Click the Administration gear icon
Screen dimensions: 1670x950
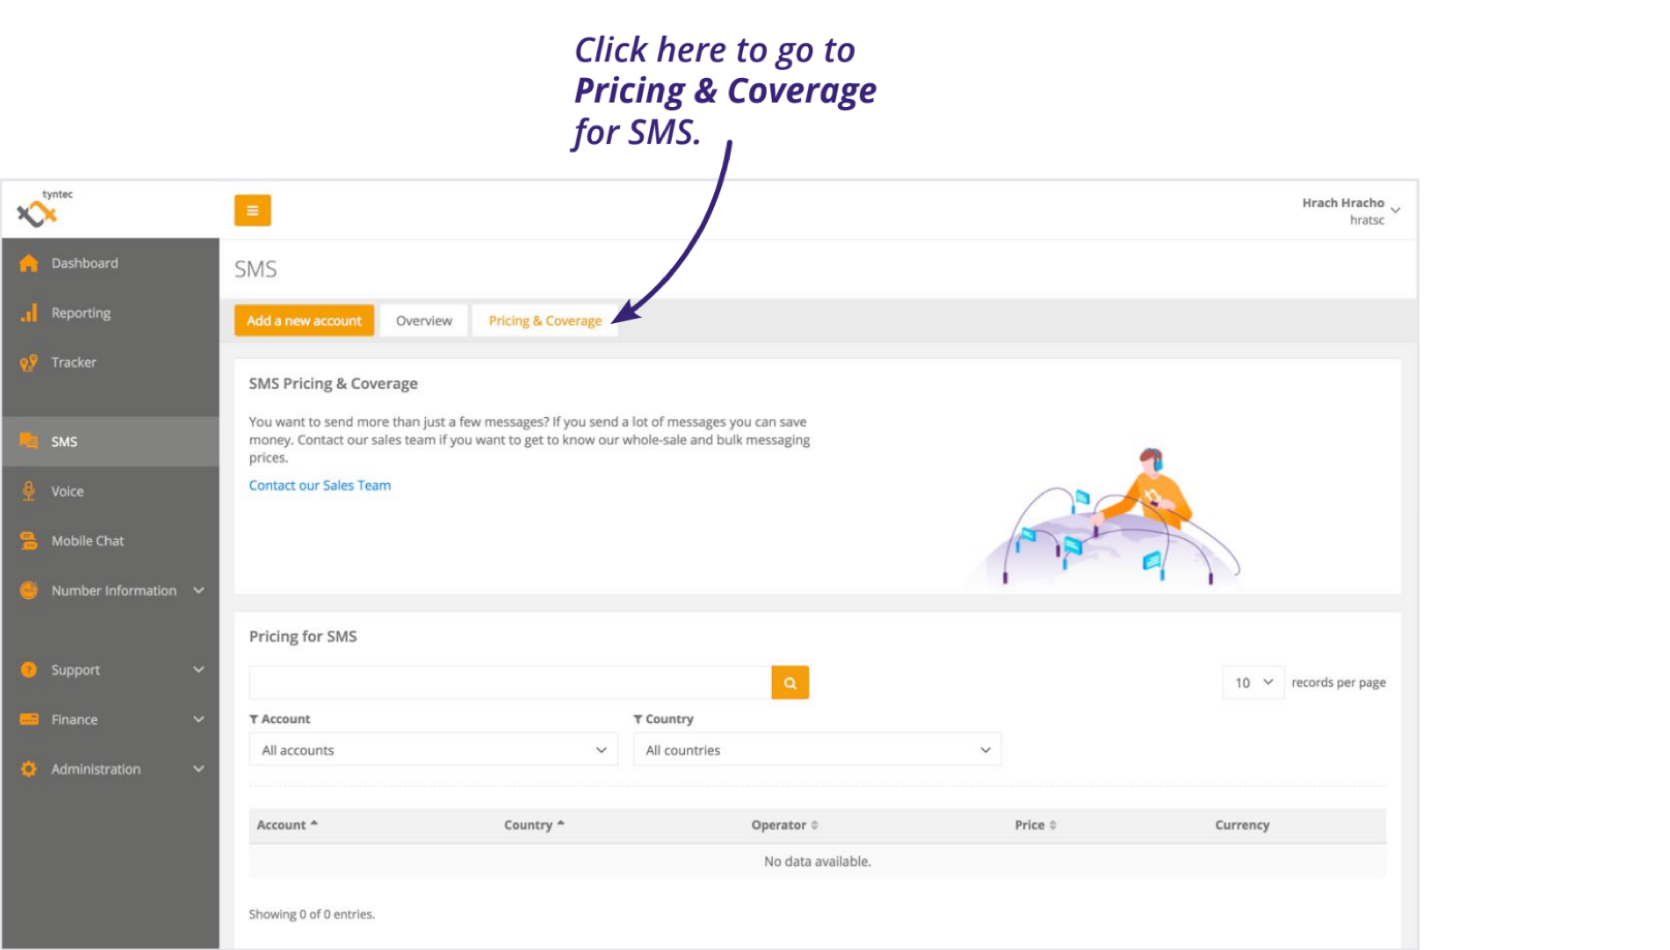click(29, 769)
